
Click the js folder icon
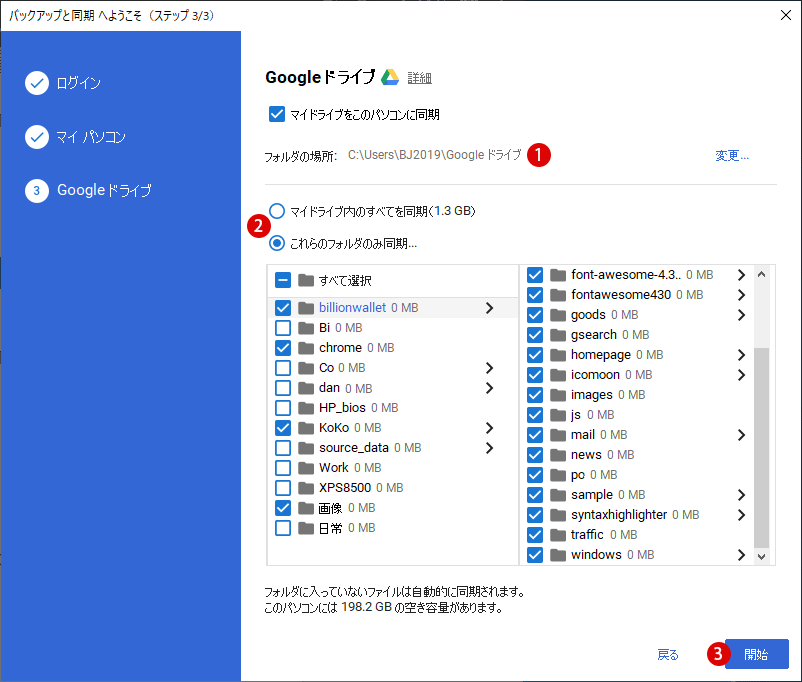558,415
